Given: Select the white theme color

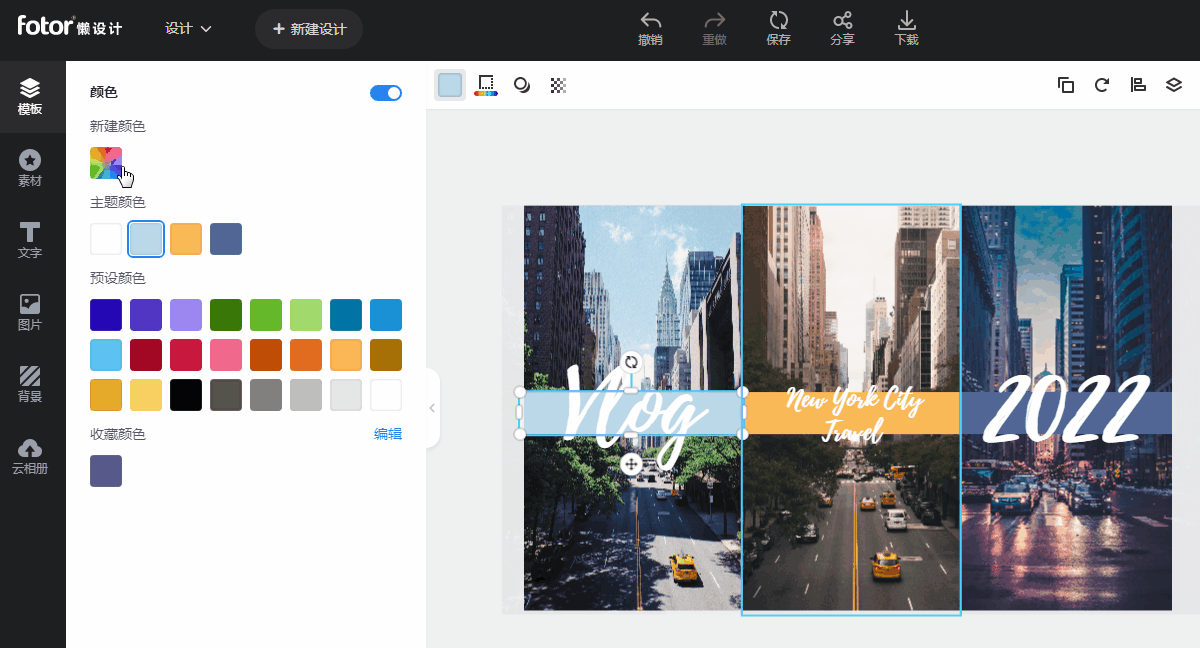Looking at the screenshot, I should [x=106, y=239].
